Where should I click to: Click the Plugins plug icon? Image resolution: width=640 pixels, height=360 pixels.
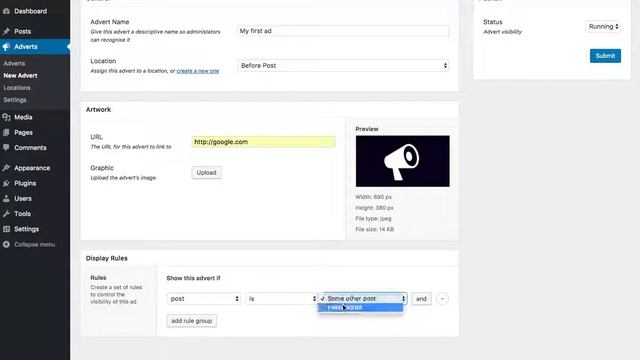6,183
